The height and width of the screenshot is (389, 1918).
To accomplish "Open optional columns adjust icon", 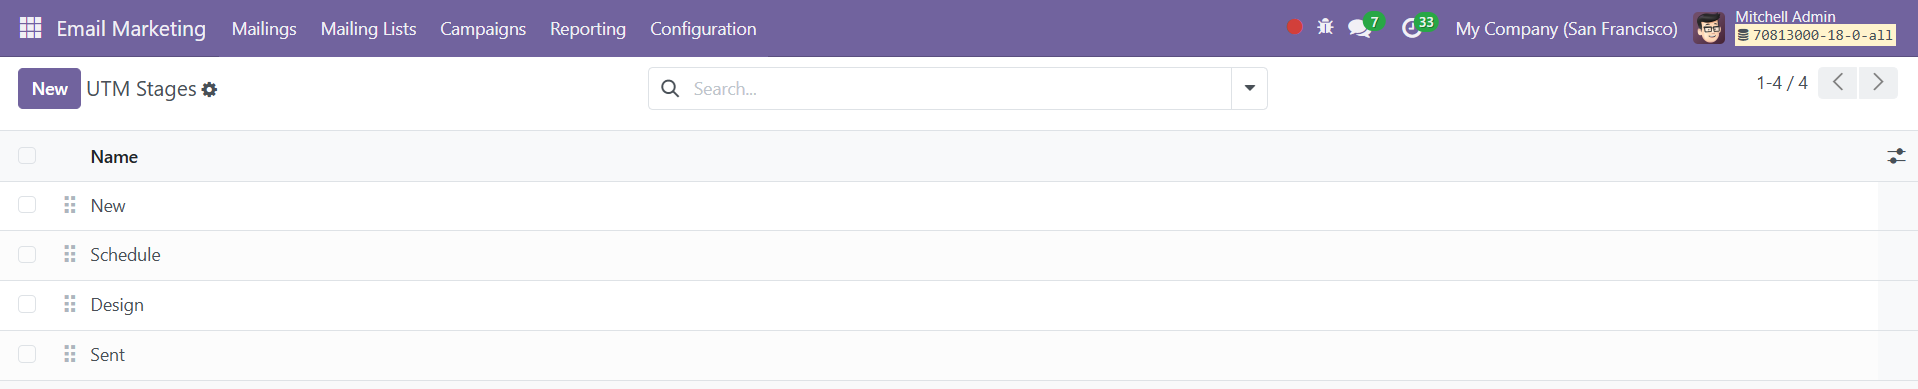I will [x=1896, y=156].
